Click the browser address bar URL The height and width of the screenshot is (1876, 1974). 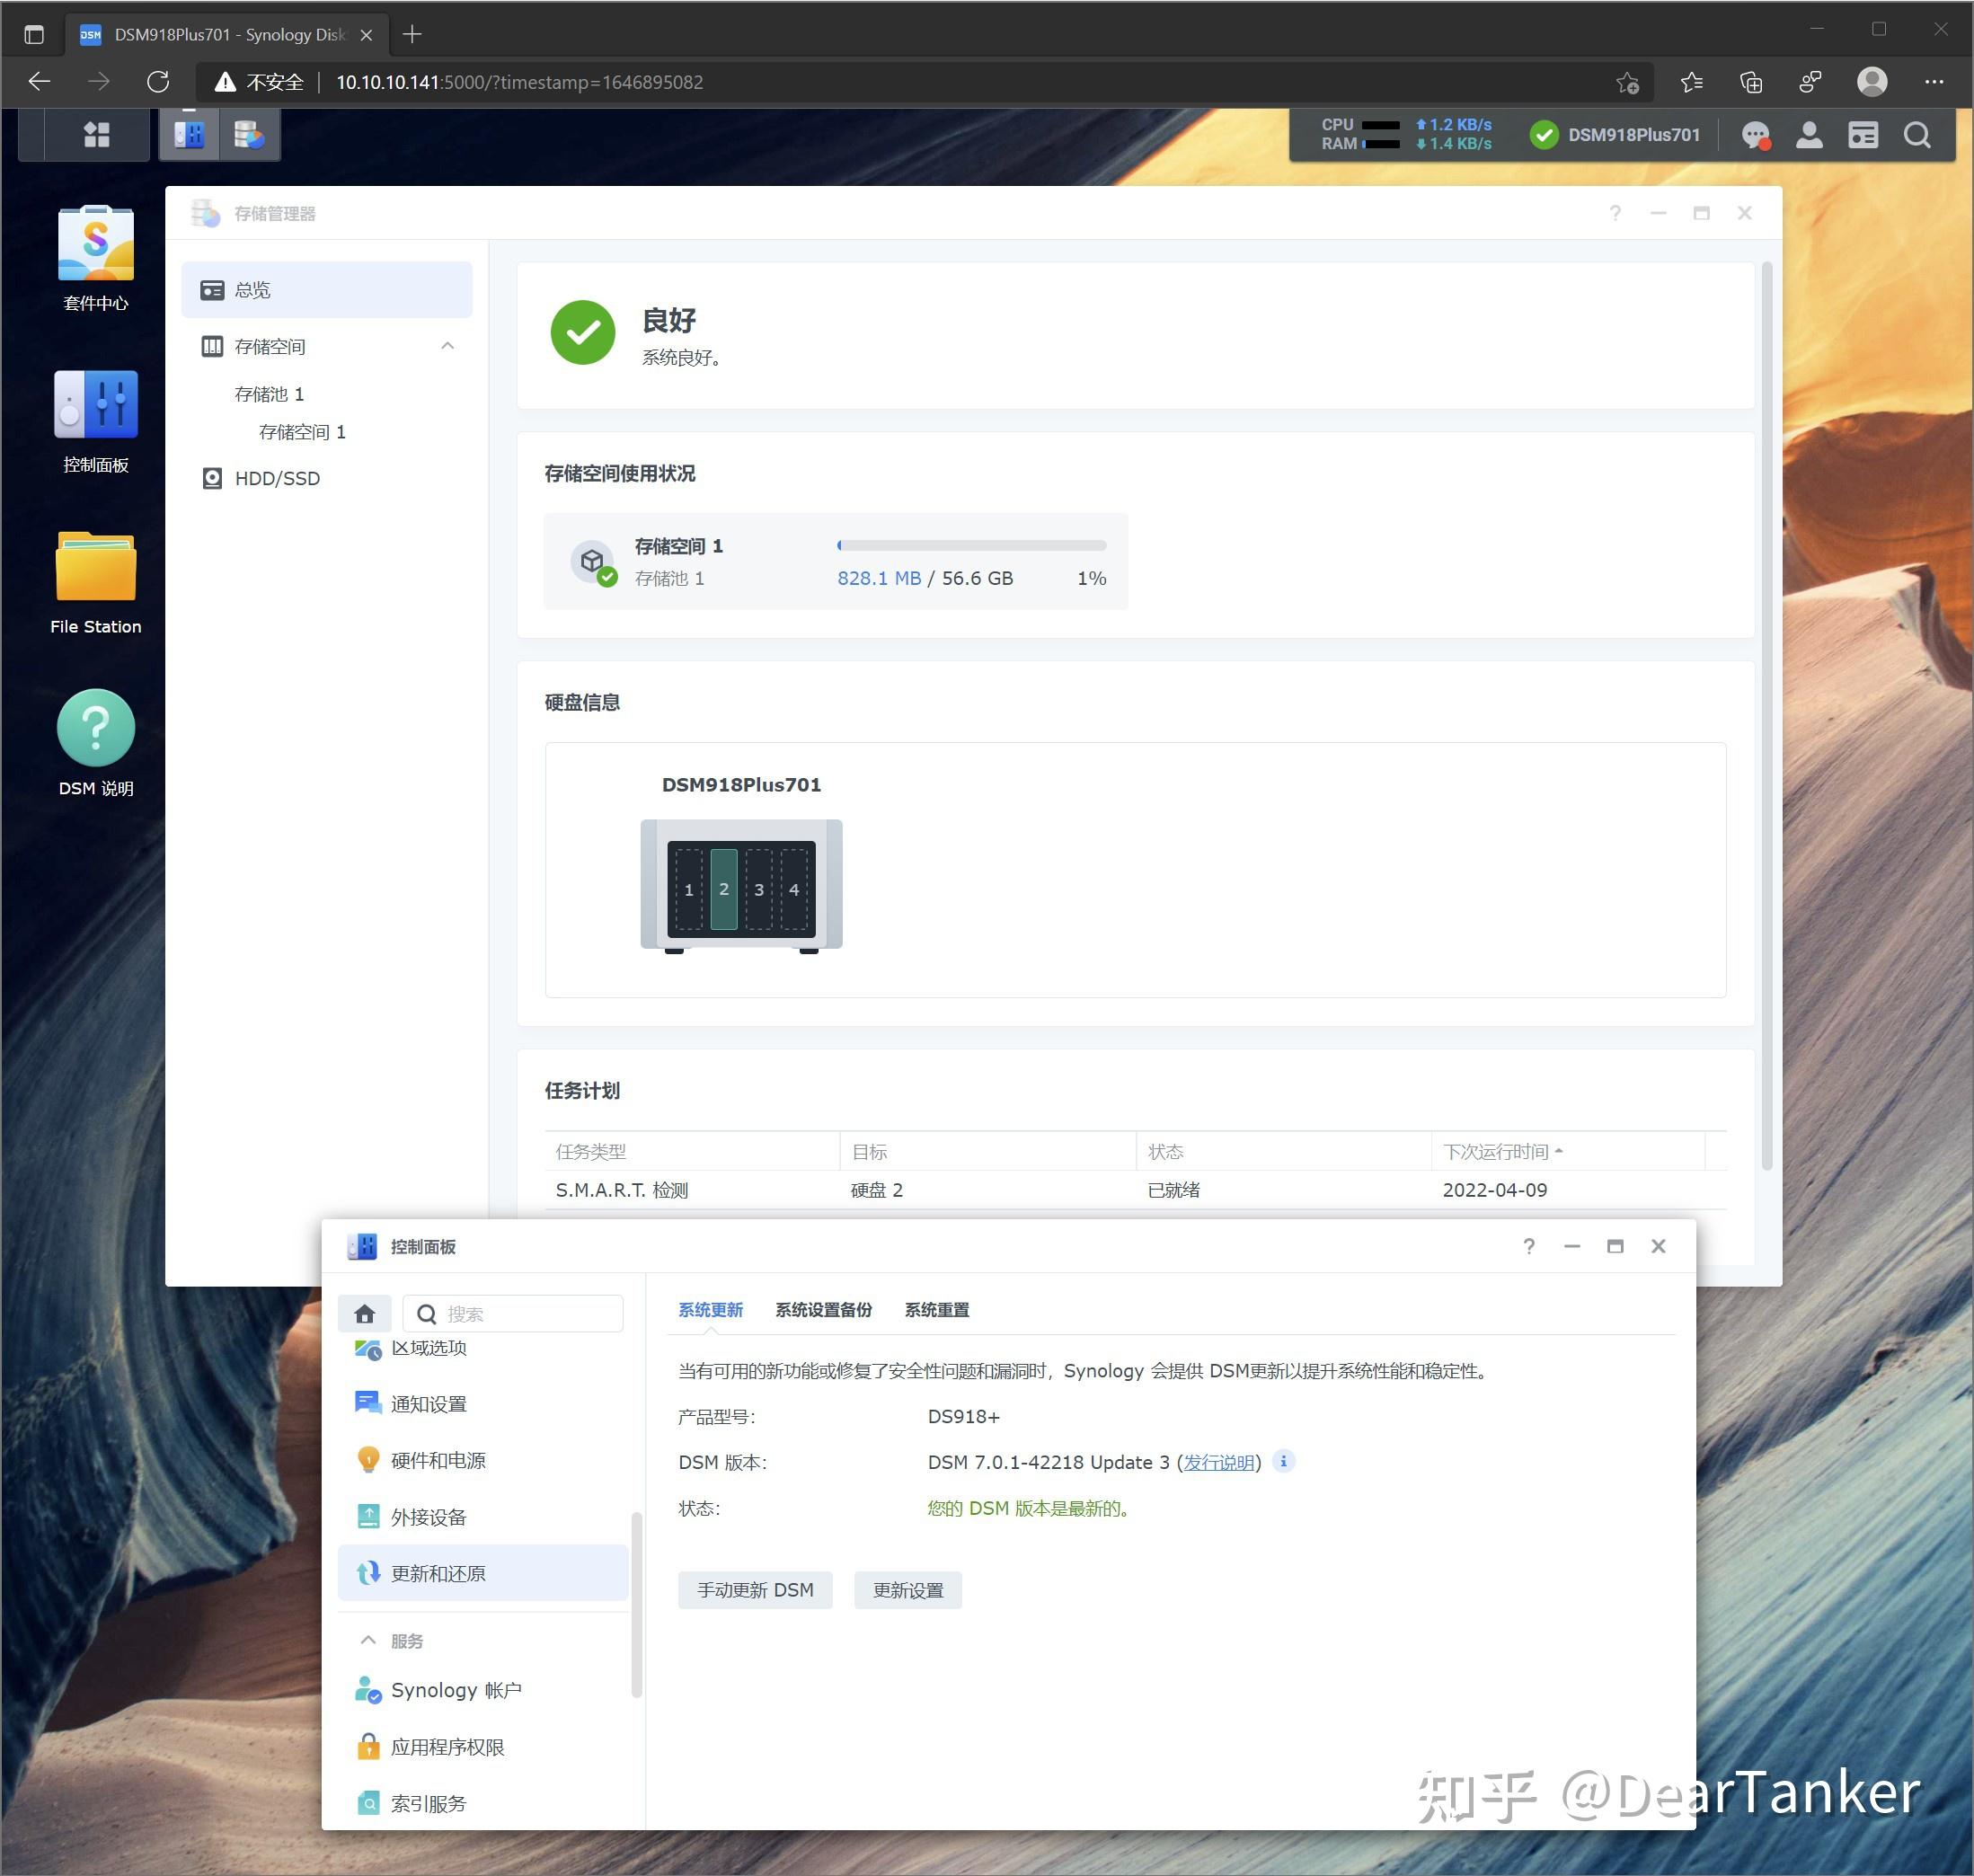[519, 82]
